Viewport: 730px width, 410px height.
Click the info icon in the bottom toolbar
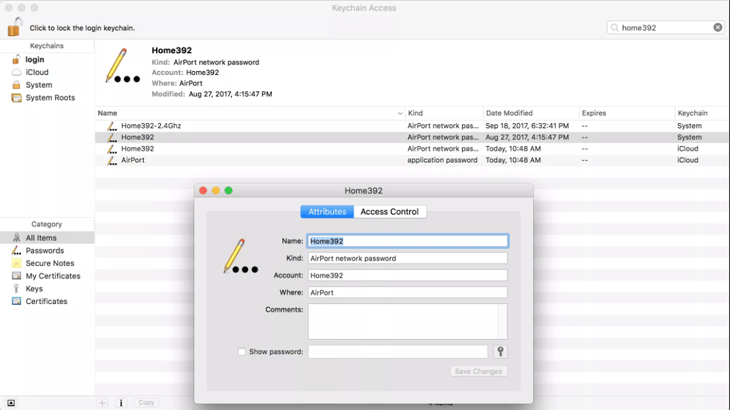pos(121,403)
